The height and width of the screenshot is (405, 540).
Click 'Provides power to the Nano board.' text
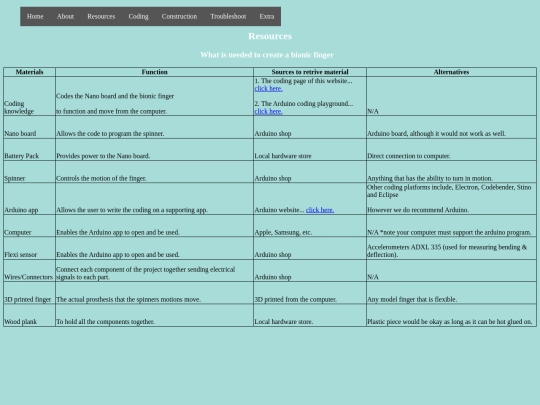(103, 156)
